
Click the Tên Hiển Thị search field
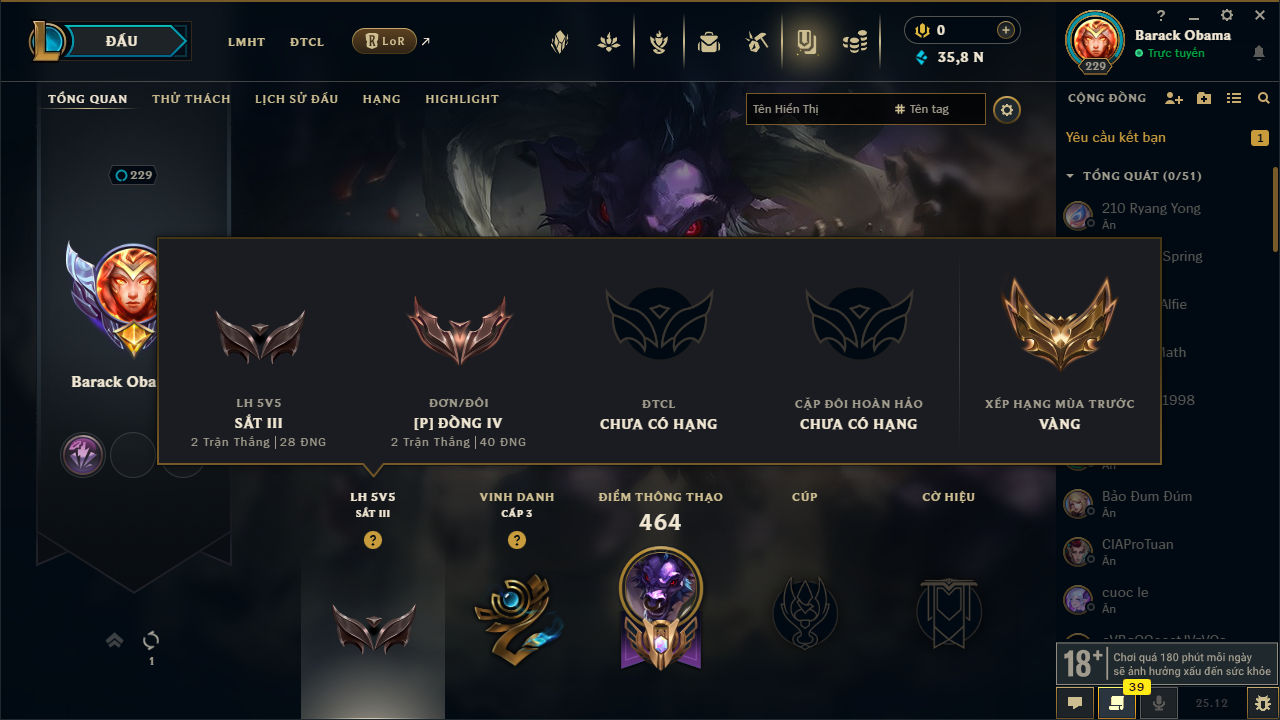tap(818, 109)
